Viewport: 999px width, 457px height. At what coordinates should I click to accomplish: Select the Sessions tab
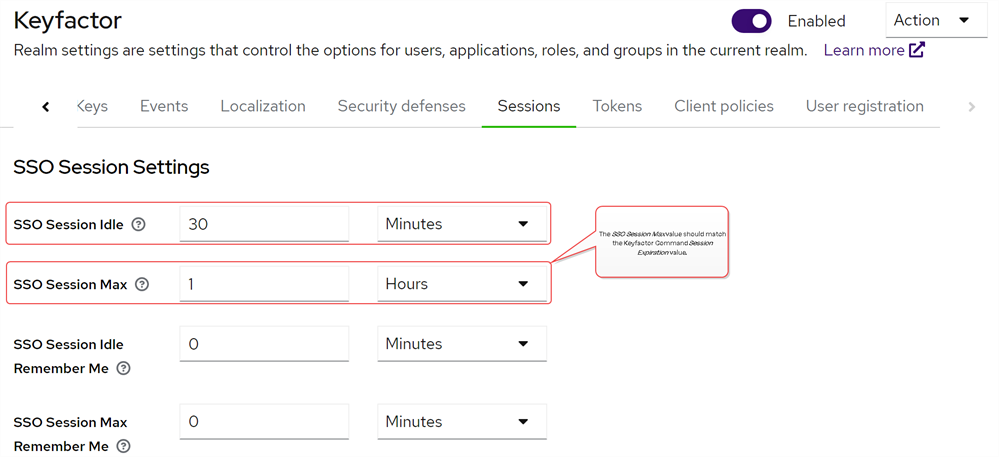(x=529, y=106)
